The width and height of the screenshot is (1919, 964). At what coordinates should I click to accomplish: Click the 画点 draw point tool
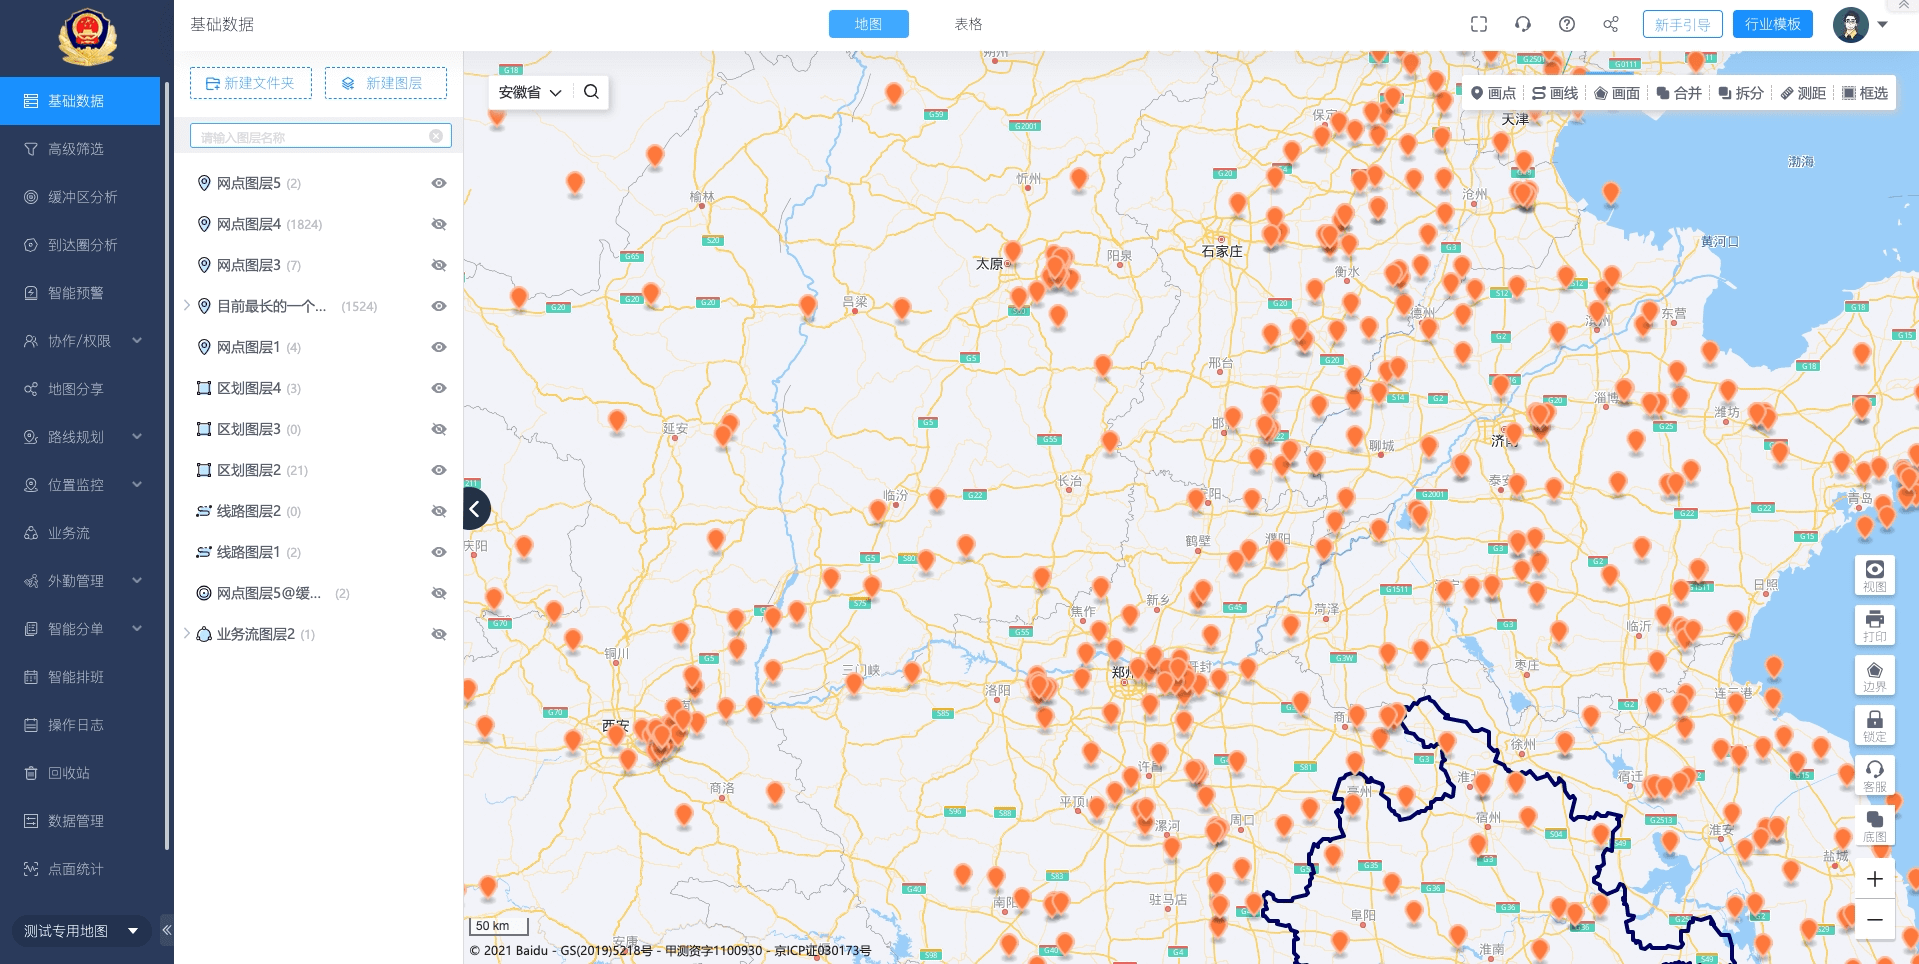(x=1493, y=93)
